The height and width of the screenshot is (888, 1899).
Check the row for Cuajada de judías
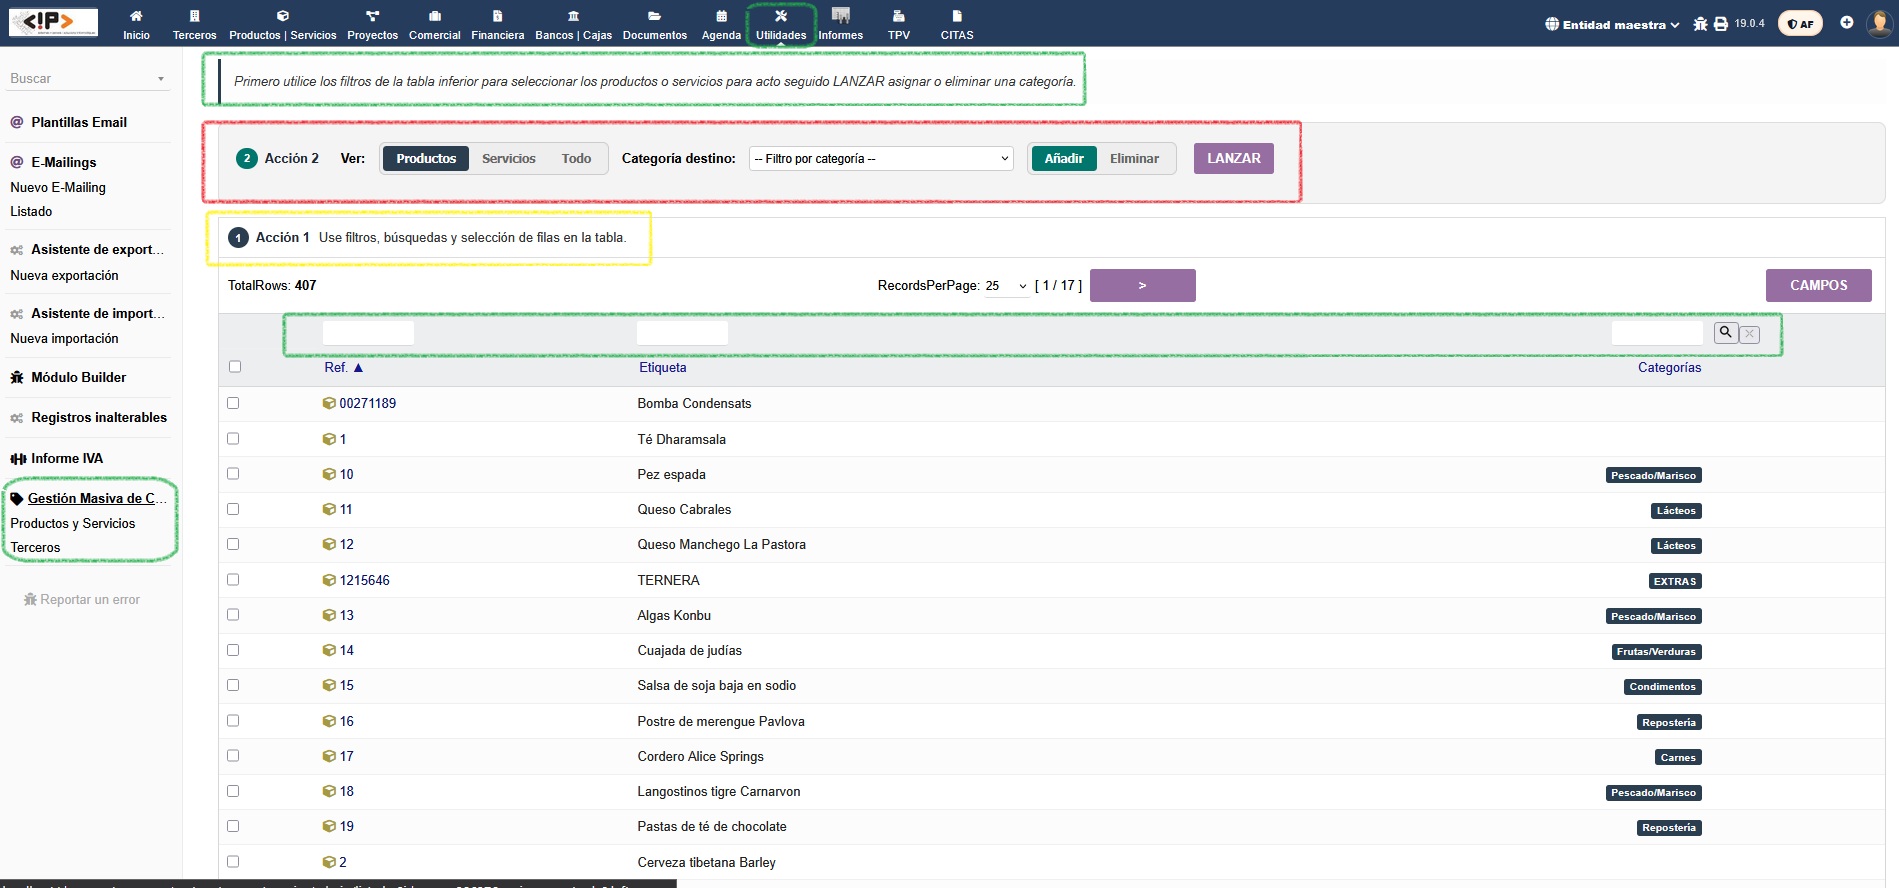233,650
